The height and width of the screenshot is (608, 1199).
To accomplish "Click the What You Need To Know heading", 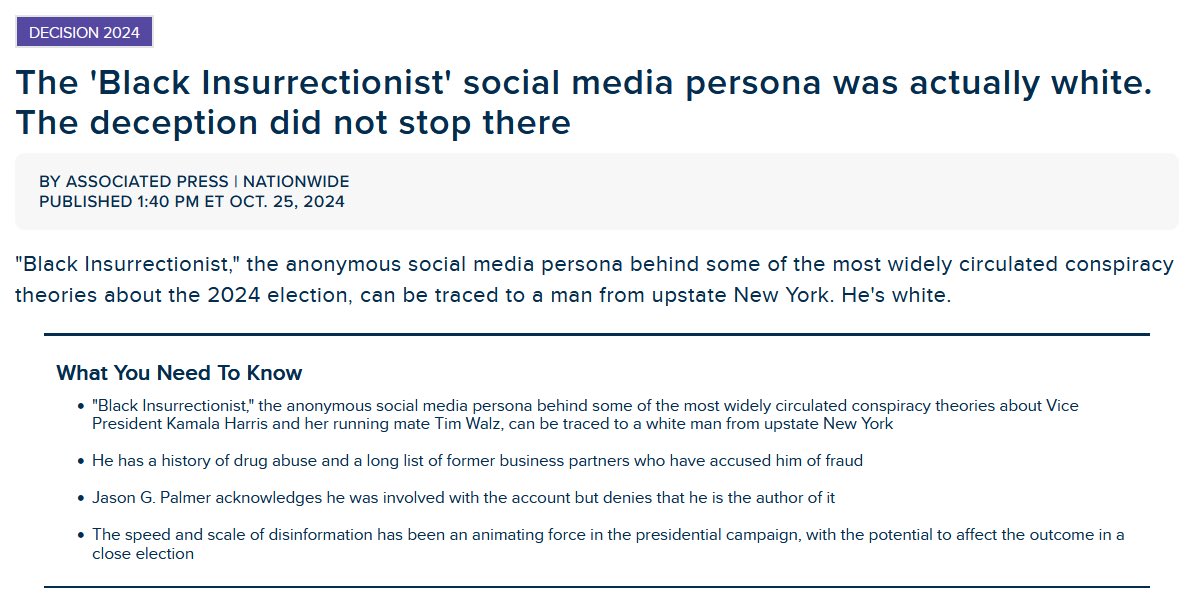I will [x=179, y=373].
